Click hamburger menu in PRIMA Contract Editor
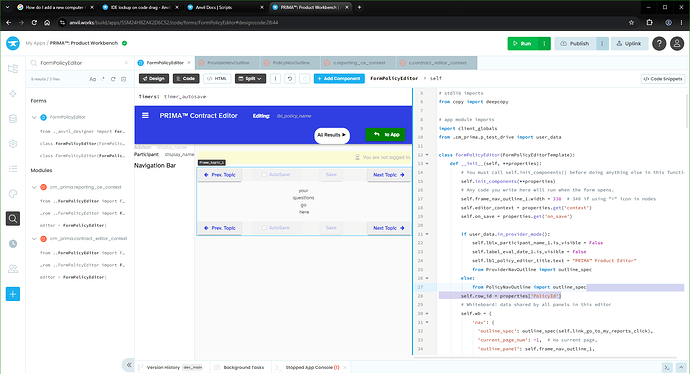This screenshot has width=690, height=374. point(145,115)
